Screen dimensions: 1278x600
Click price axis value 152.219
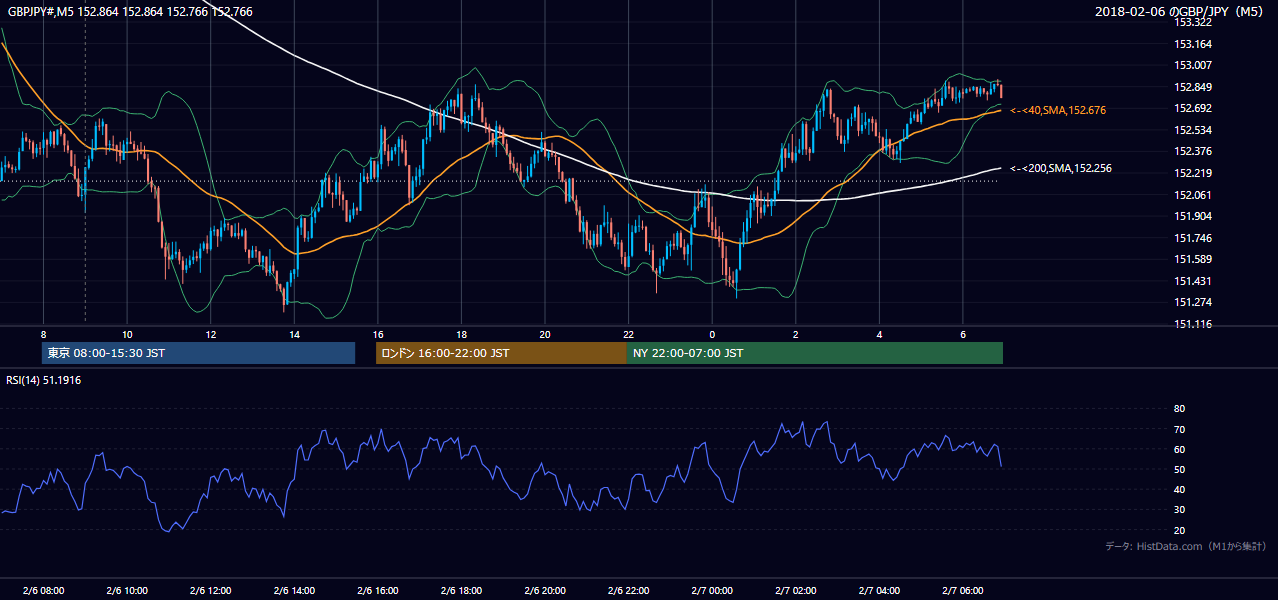(x=1192, y=173)
